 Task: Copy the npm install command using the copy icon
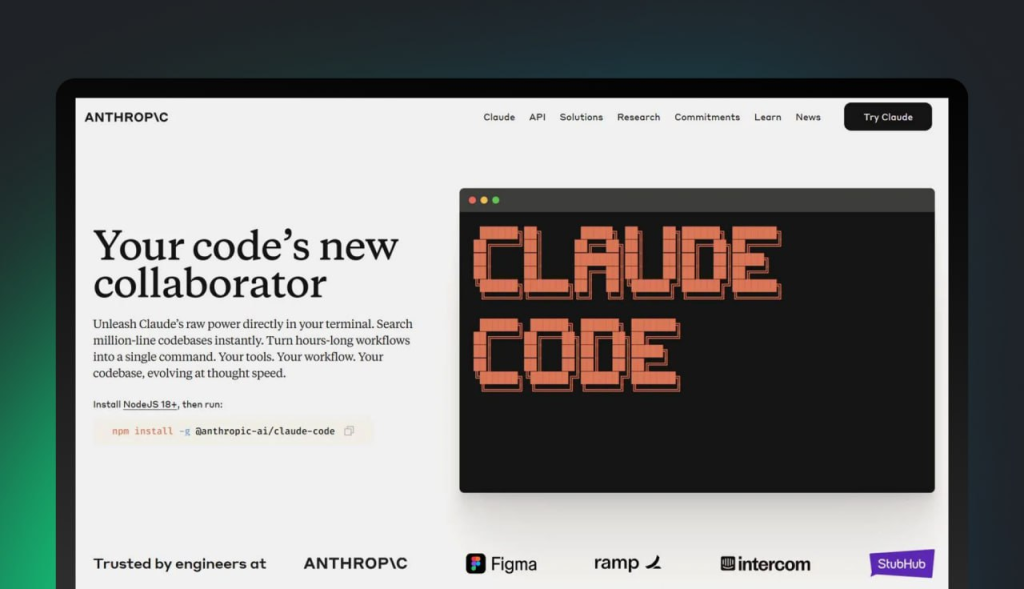tap(349, 431)
